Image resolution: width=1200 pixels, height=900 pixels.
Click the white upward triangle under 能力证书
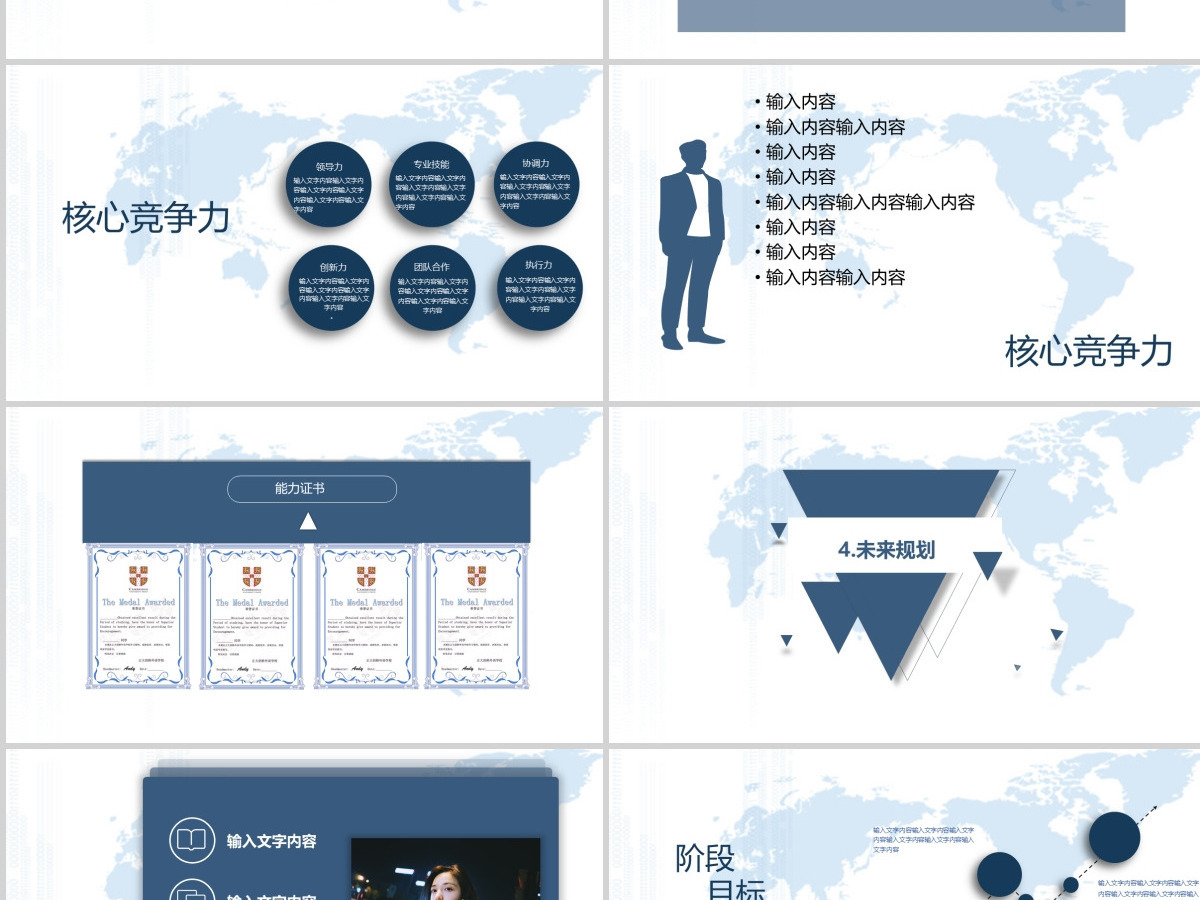308,521
